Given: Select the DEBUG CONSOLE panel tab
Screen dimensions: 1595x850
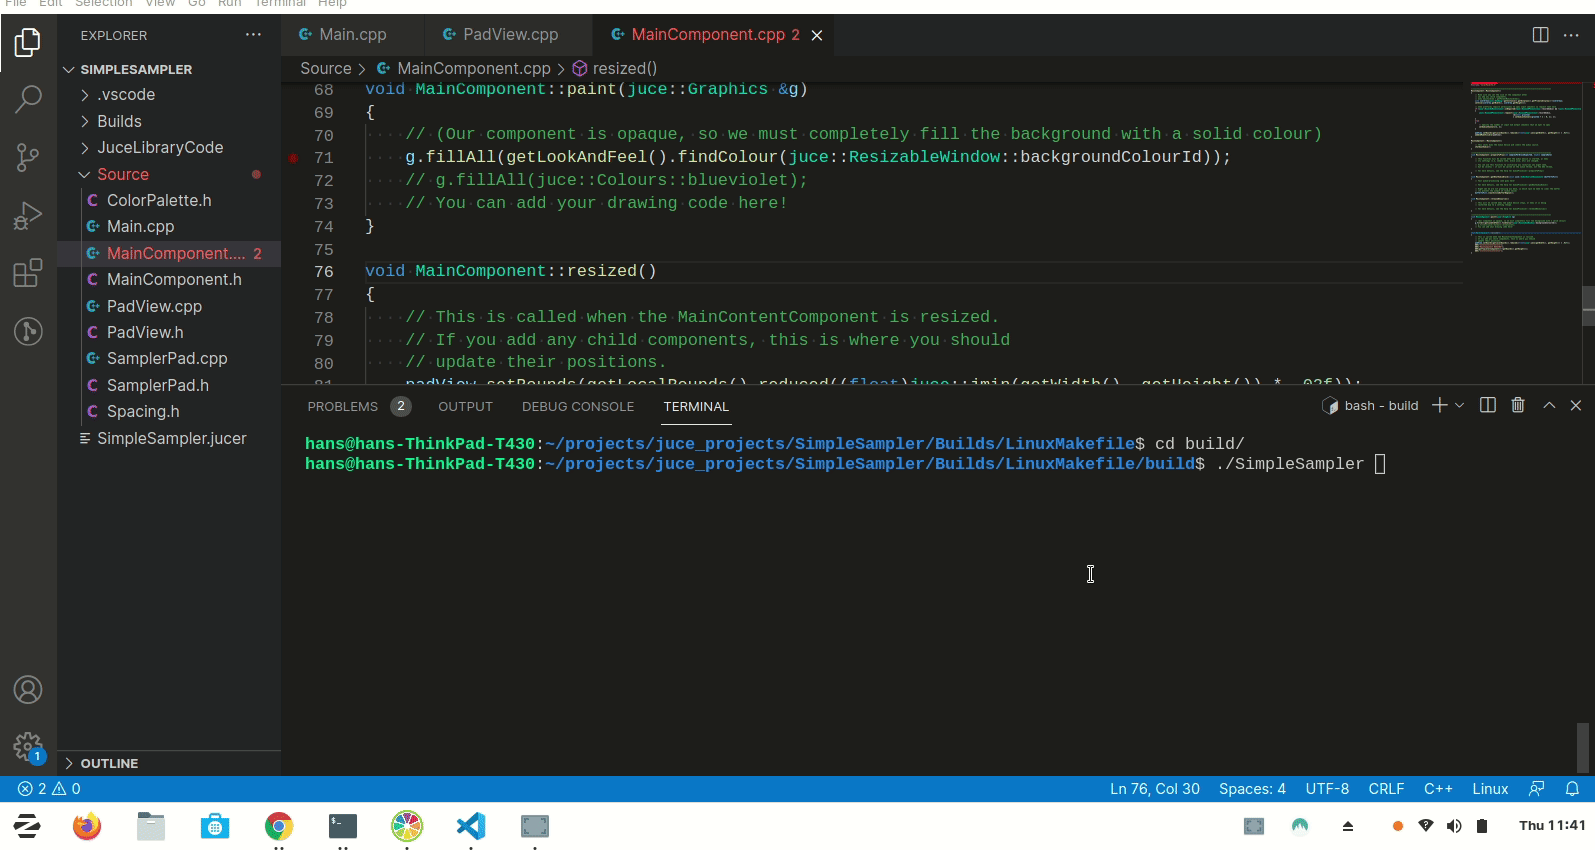Looking at the screenshot, I should tap(578, 406).
